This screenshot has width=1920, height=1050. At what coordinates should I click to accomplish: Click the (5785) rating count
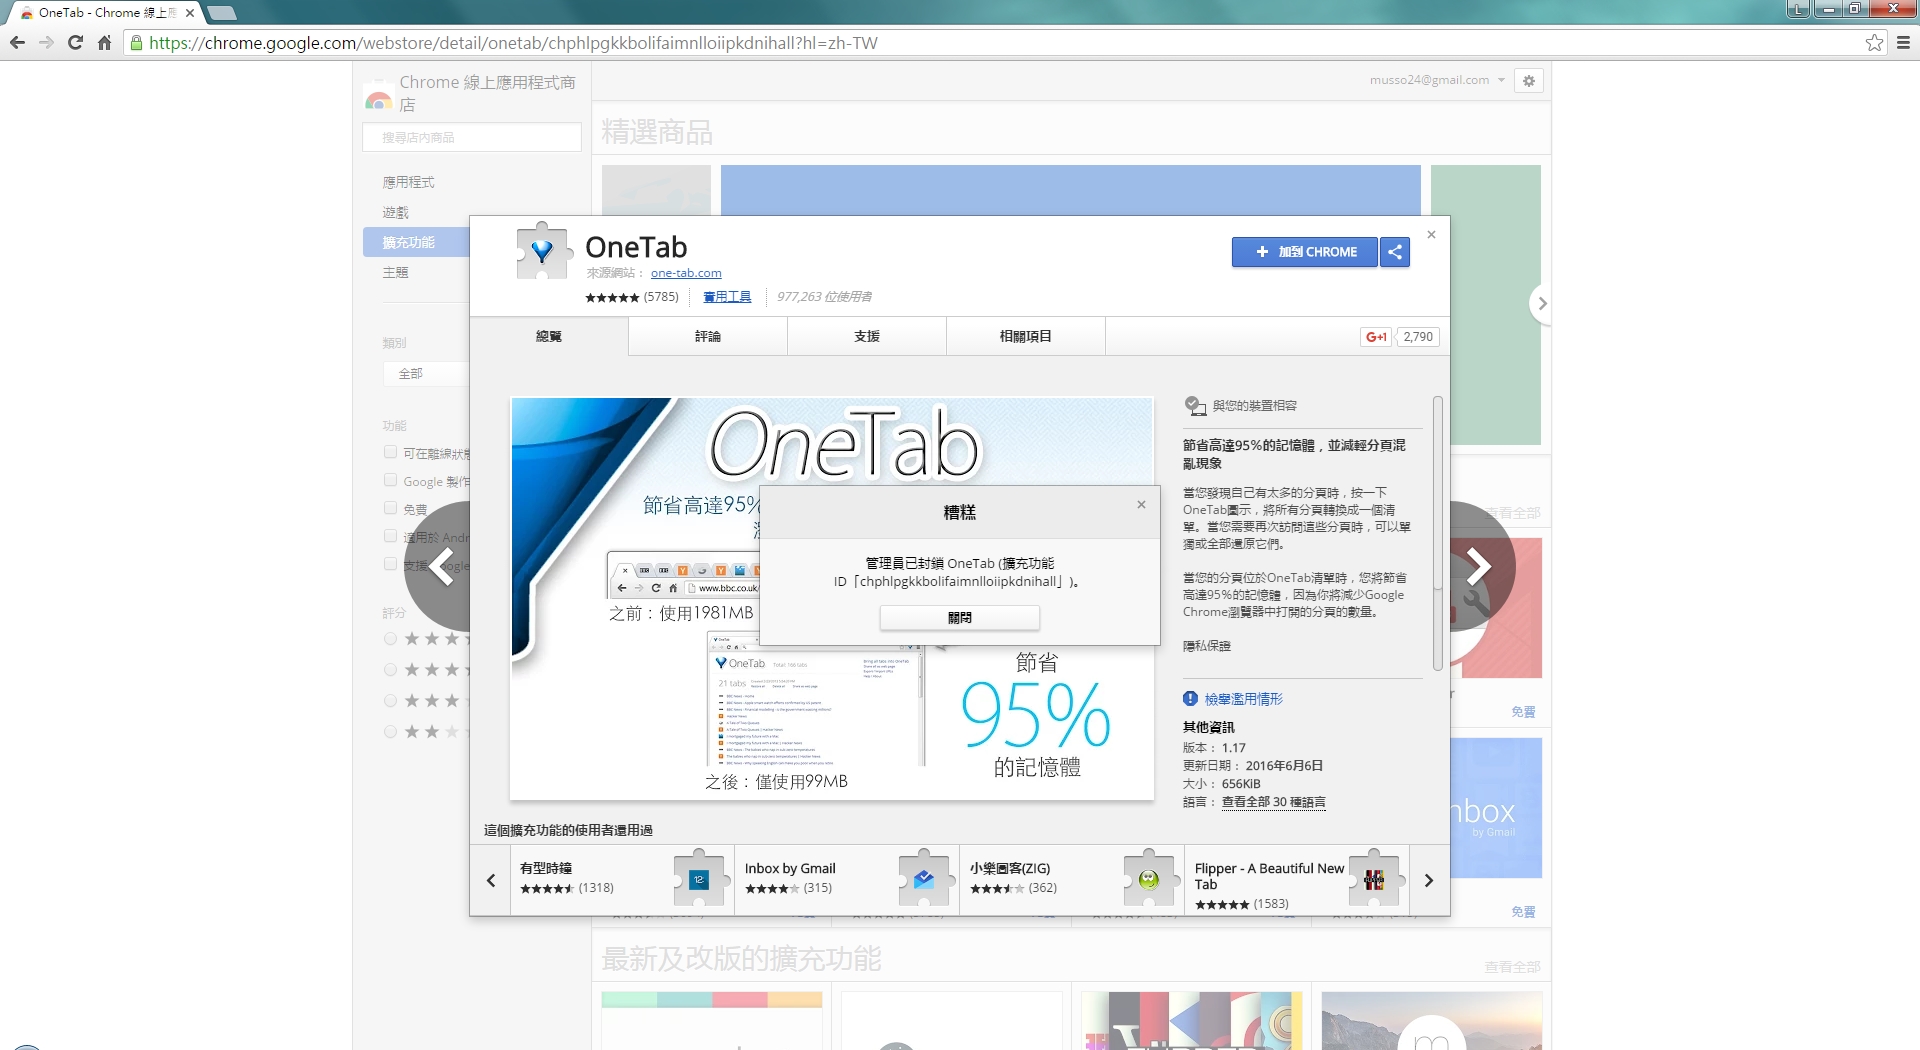[x=661, y=297]
